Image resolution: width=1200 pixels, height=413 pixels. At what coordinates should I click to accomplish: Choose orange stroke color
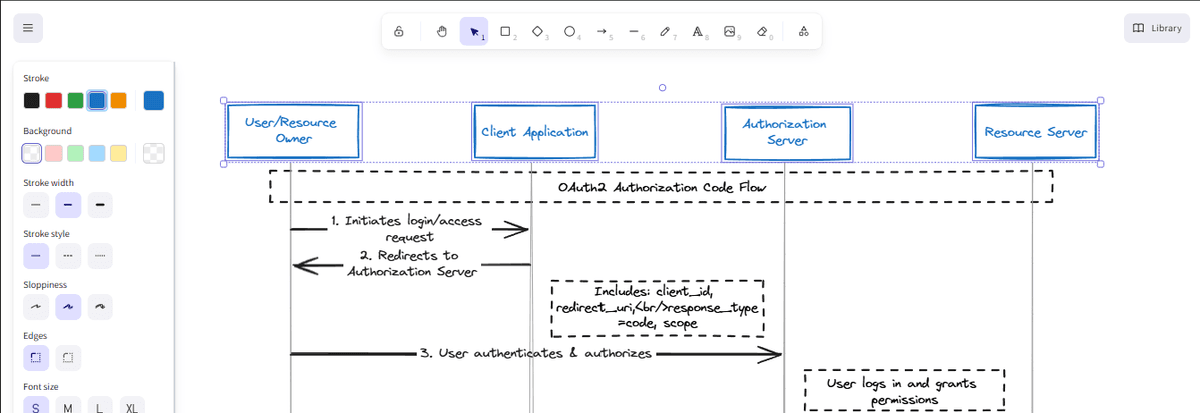tap(118, 100)
